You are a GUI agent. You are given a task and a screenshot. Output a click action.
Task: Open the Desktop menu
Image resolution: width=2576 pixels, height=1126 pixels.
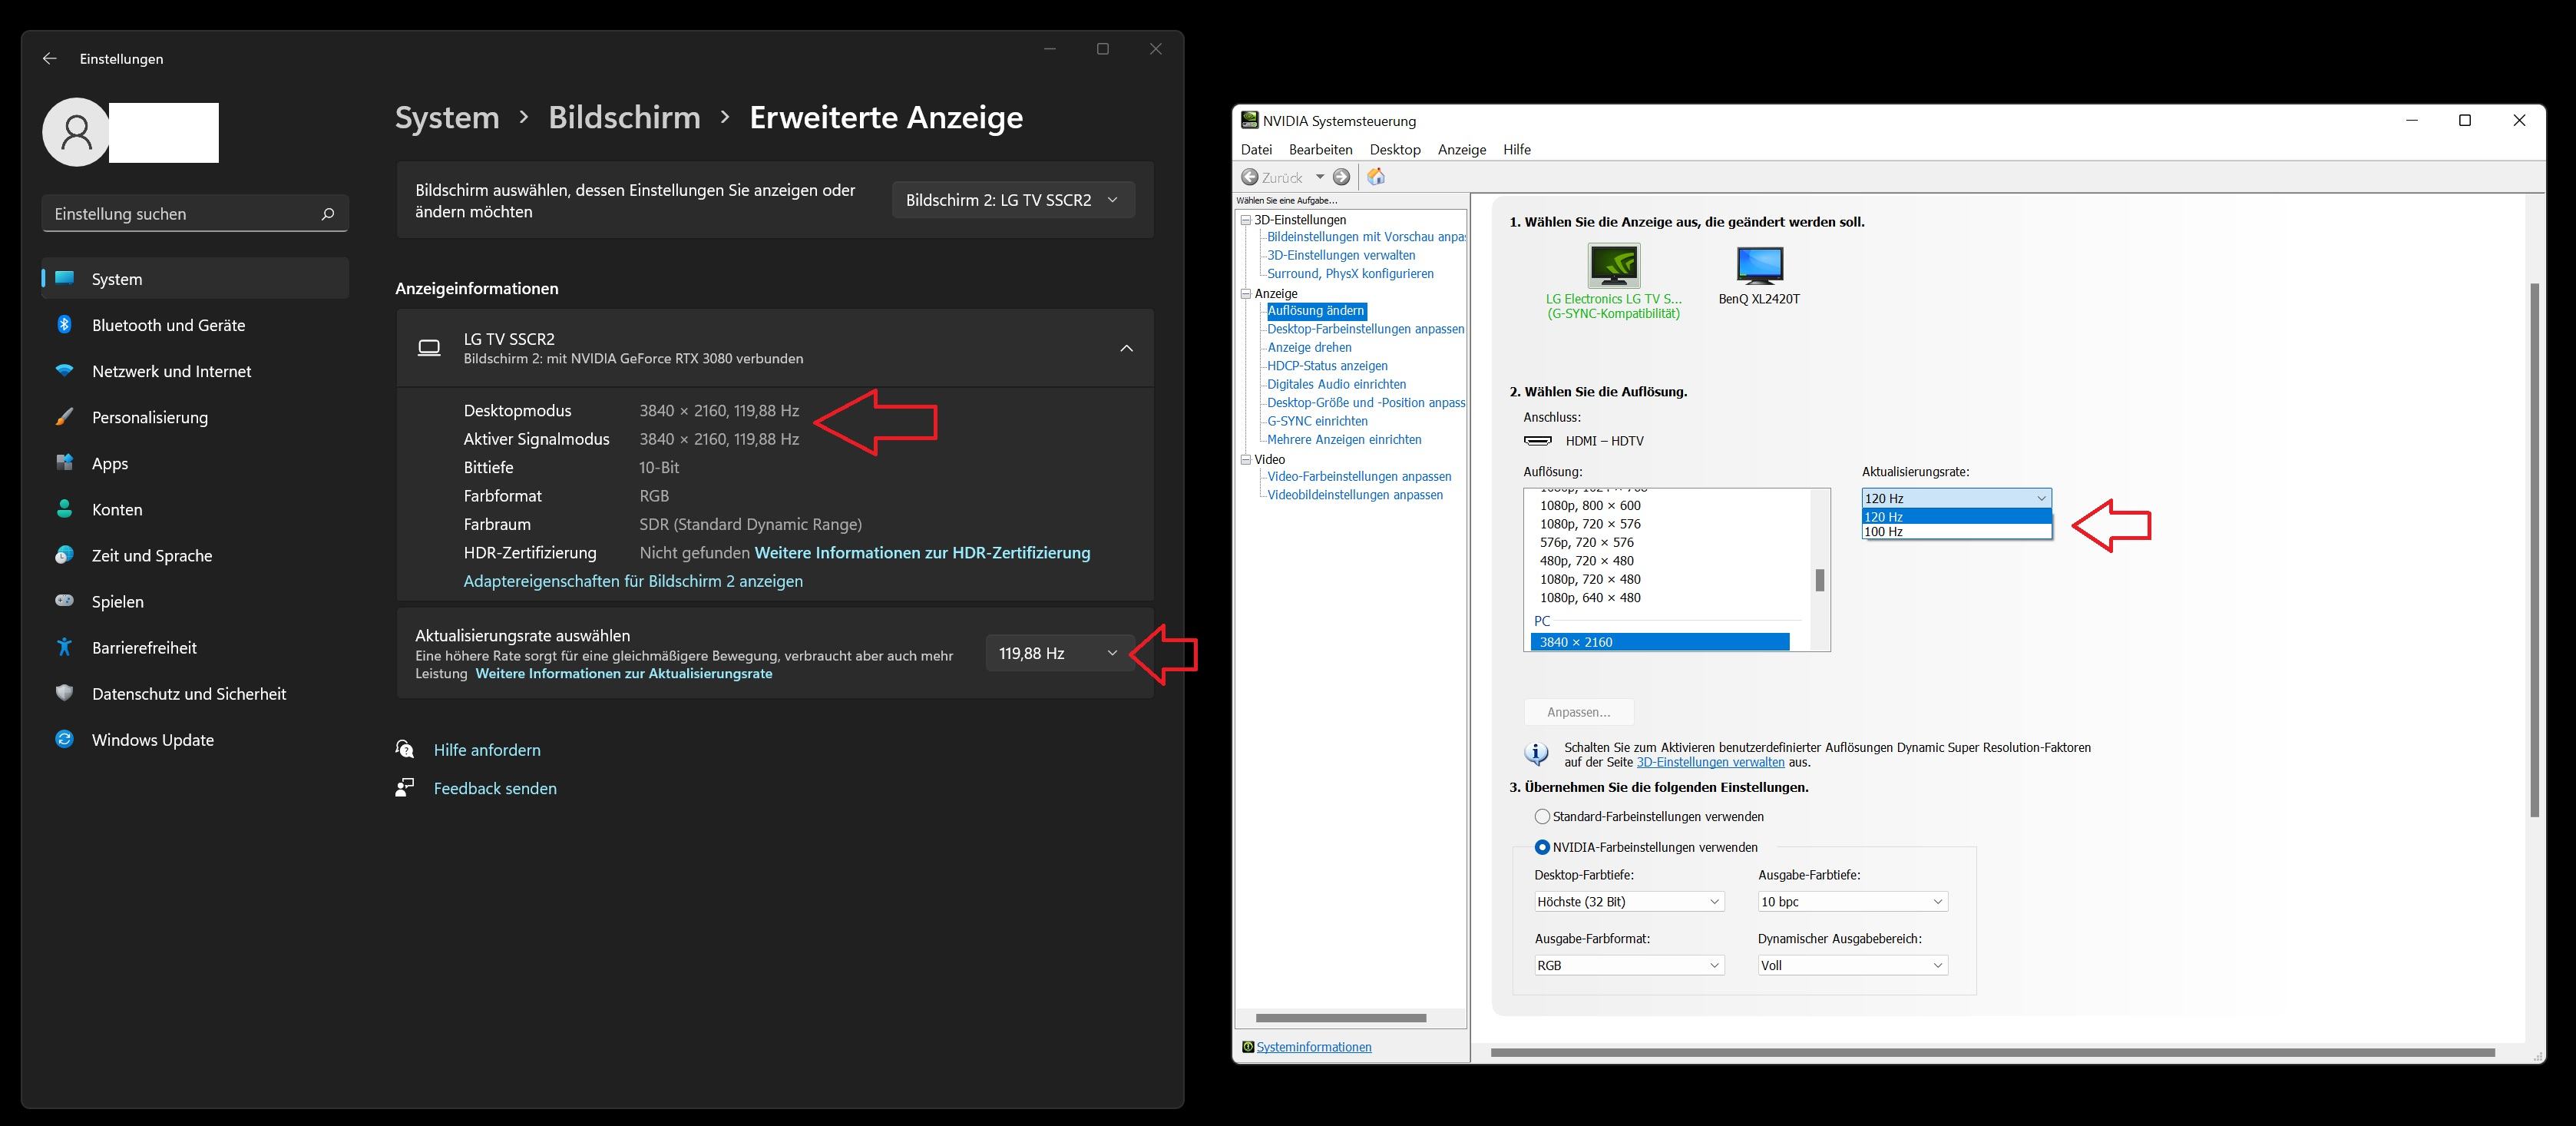[1395, 150]
